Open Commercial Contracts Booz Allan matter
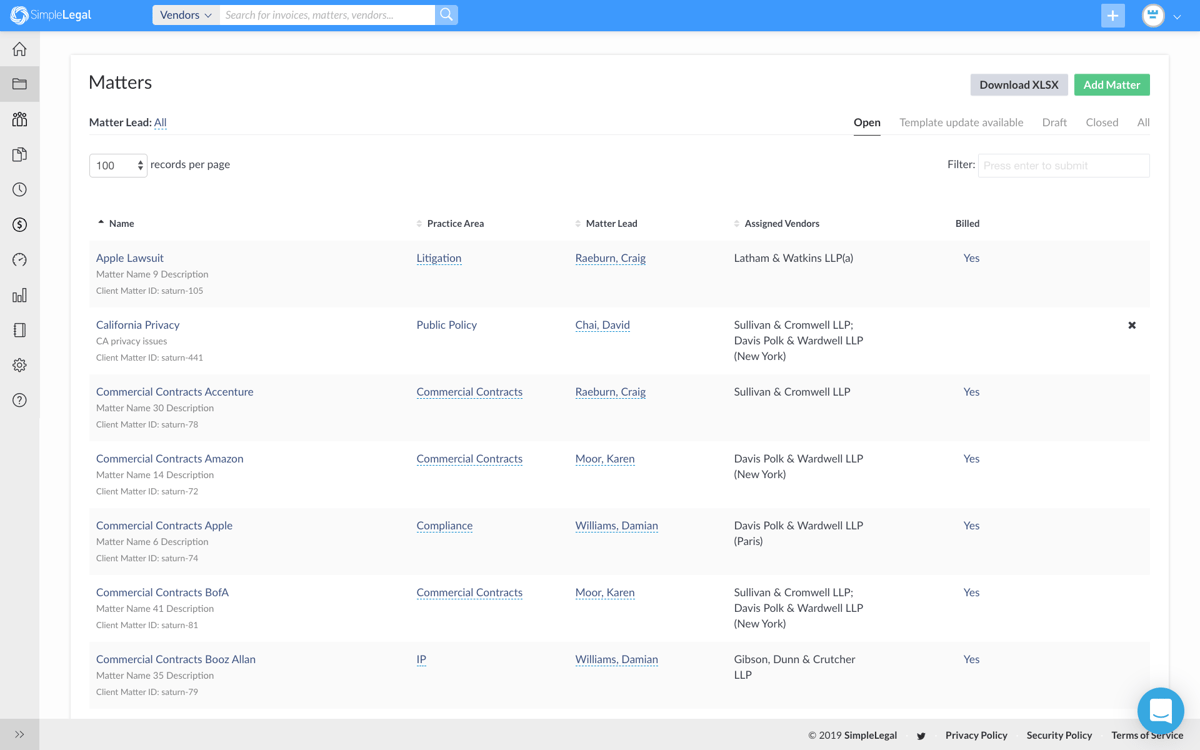This screenshot has width=1200, height=750. 176,660
